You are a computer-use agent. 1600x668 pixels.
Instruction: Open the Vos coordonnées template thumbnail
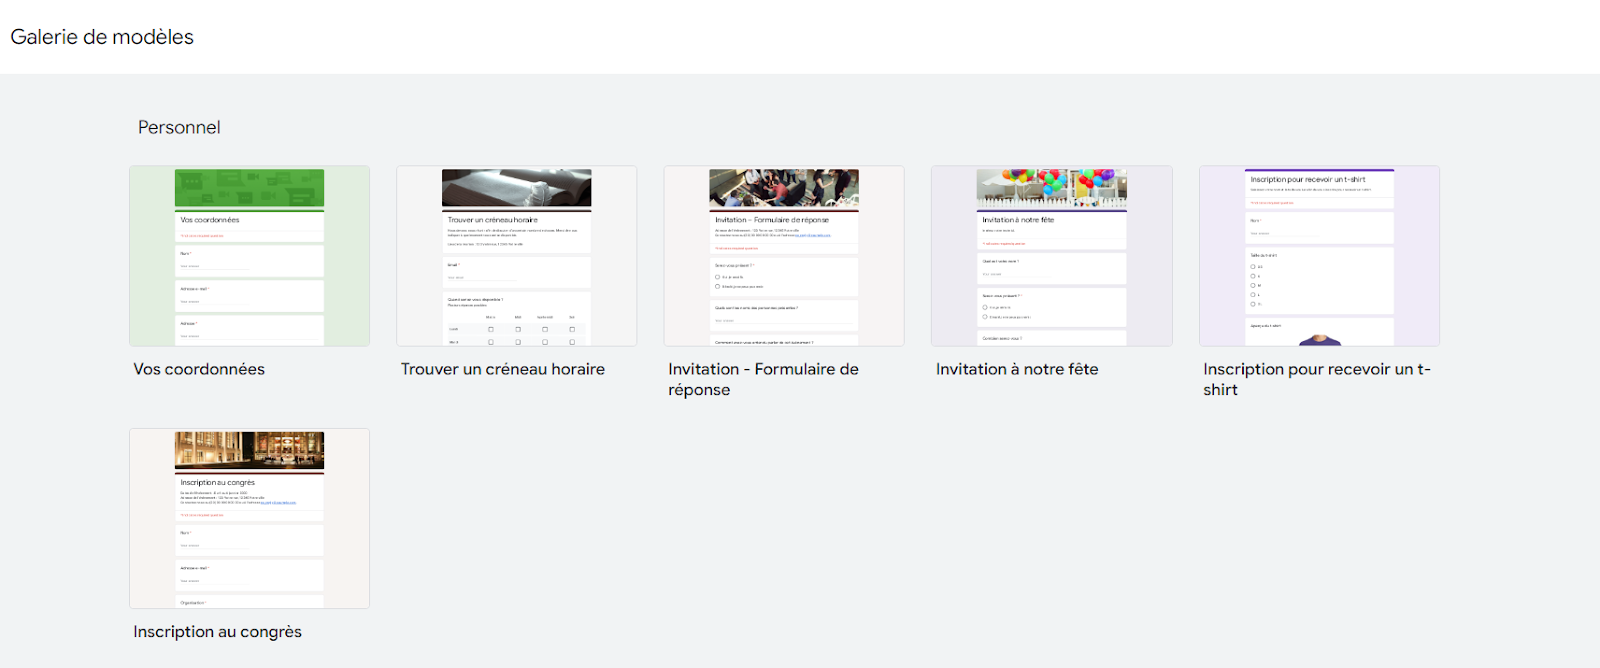[x=249, y=256]
